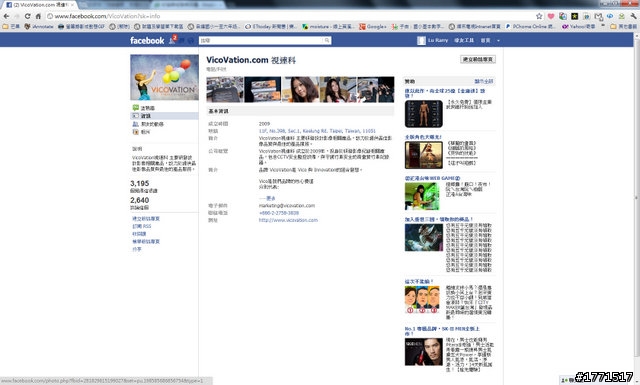Open the other bookmarks folder
The image size is (640, 385).
[623, 26]
